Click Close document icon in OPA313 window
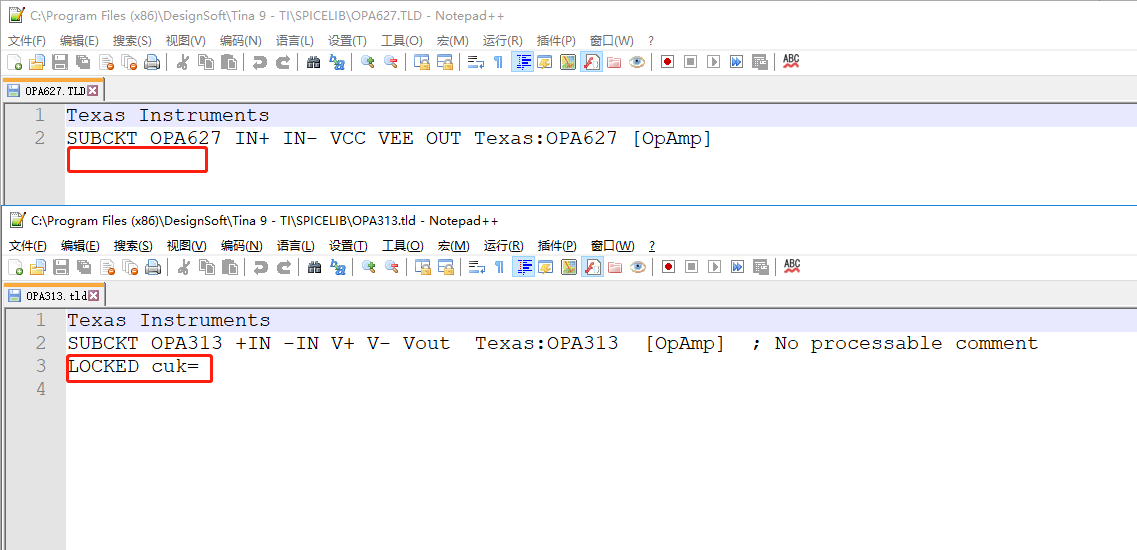The height and width of the screenshot is (550, 1137). (107, 267)
